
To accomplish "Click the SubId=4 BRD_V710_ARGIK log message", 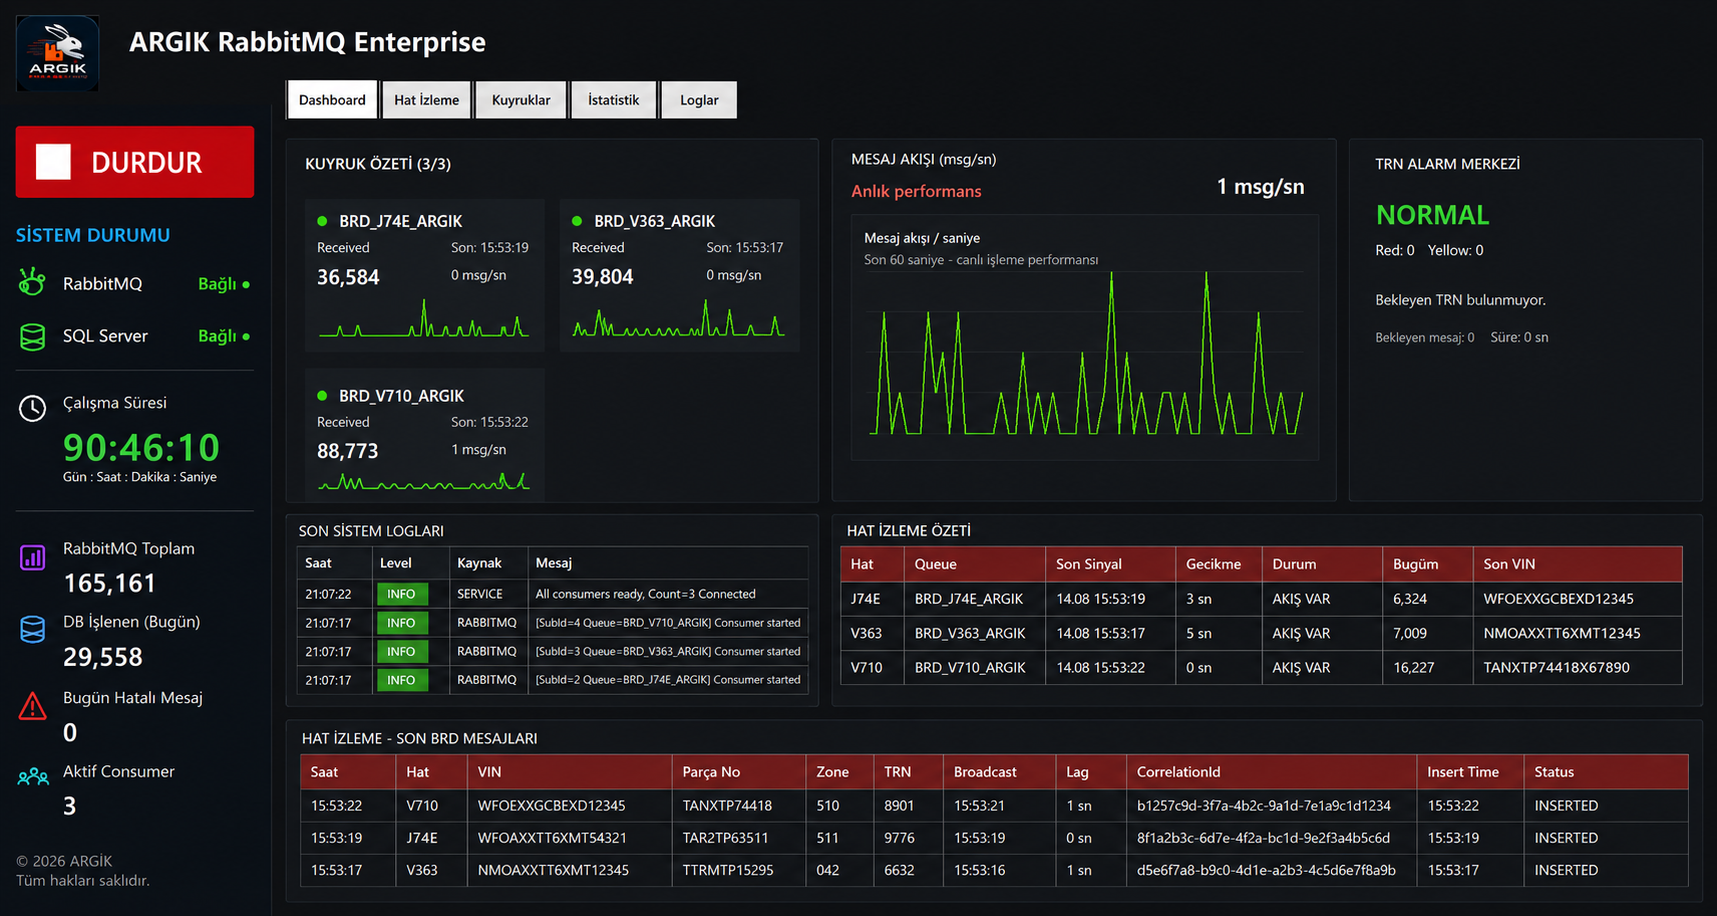I will tap(668, 623).
